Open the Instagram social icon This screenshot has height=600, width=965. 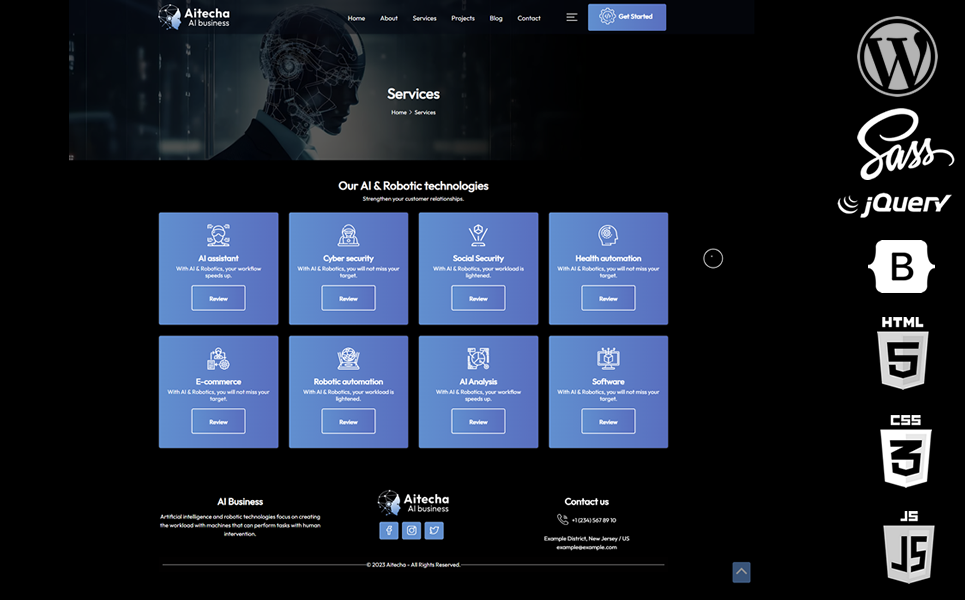tap(411, 531)
